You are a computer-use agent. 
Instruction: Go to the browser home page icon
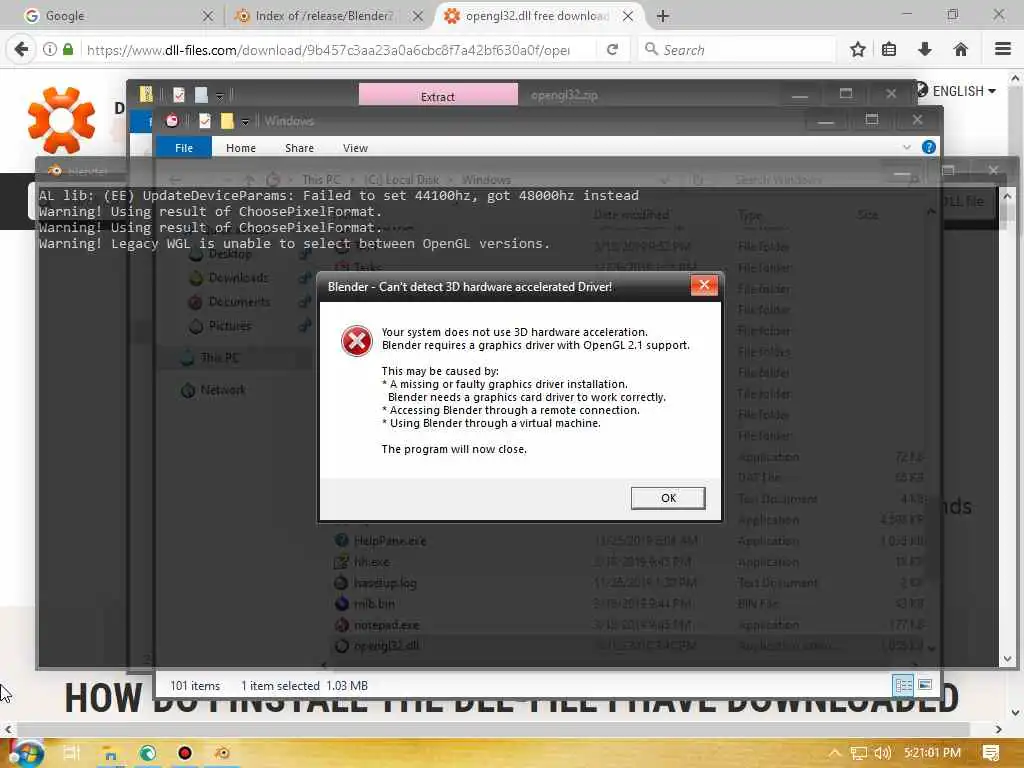[x=960, y=49]
